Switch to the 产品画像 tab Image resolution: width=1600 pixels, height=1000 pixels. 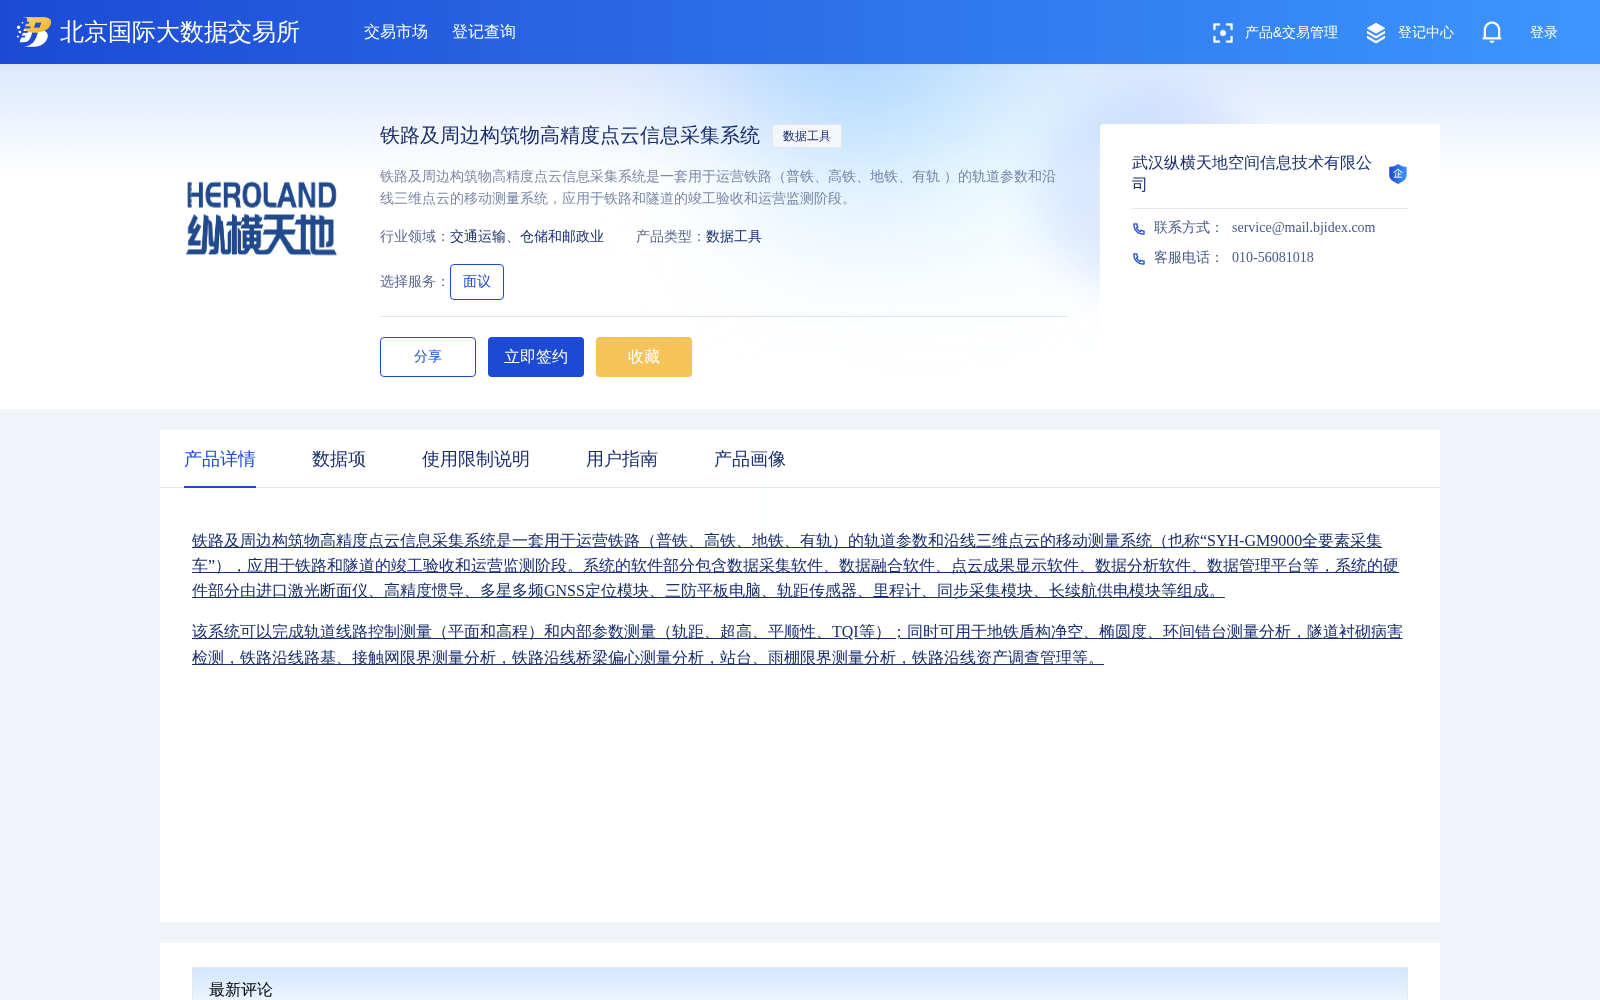750,459
